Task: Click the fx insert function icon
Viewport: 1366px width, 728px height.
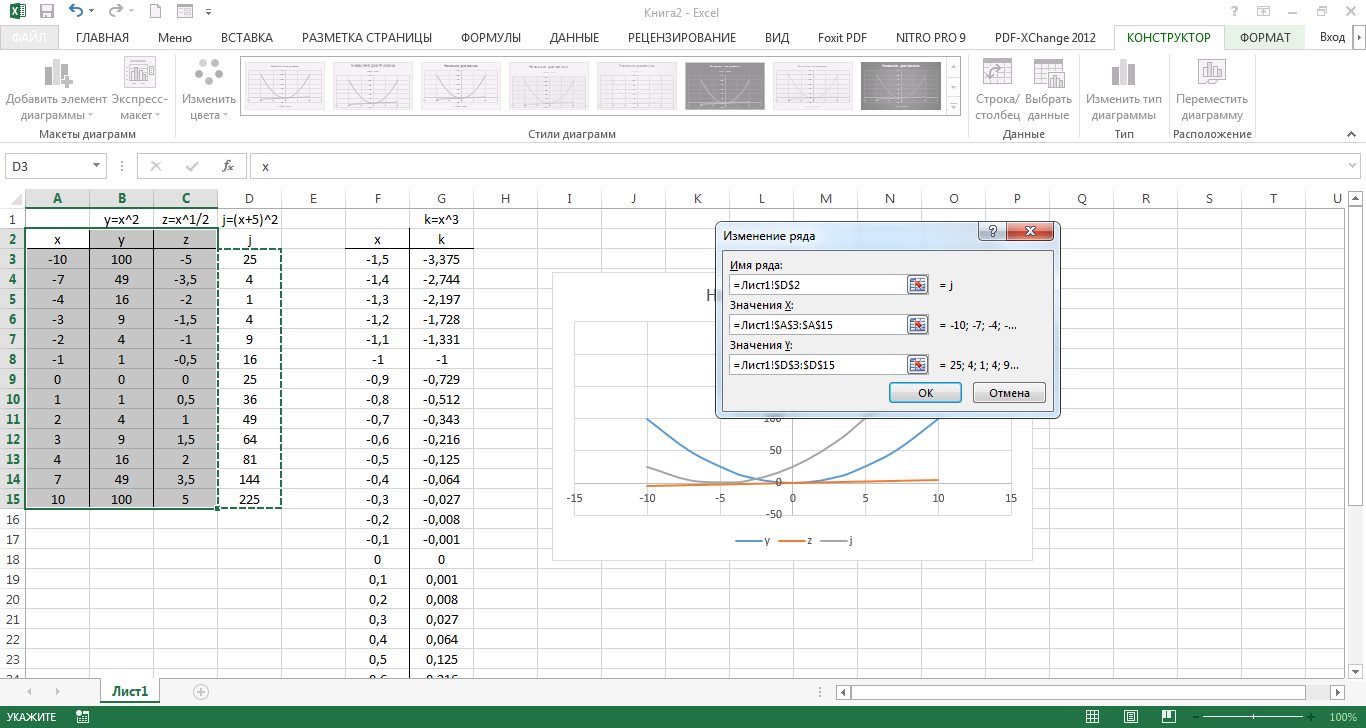Action: [x=228, y=166]
